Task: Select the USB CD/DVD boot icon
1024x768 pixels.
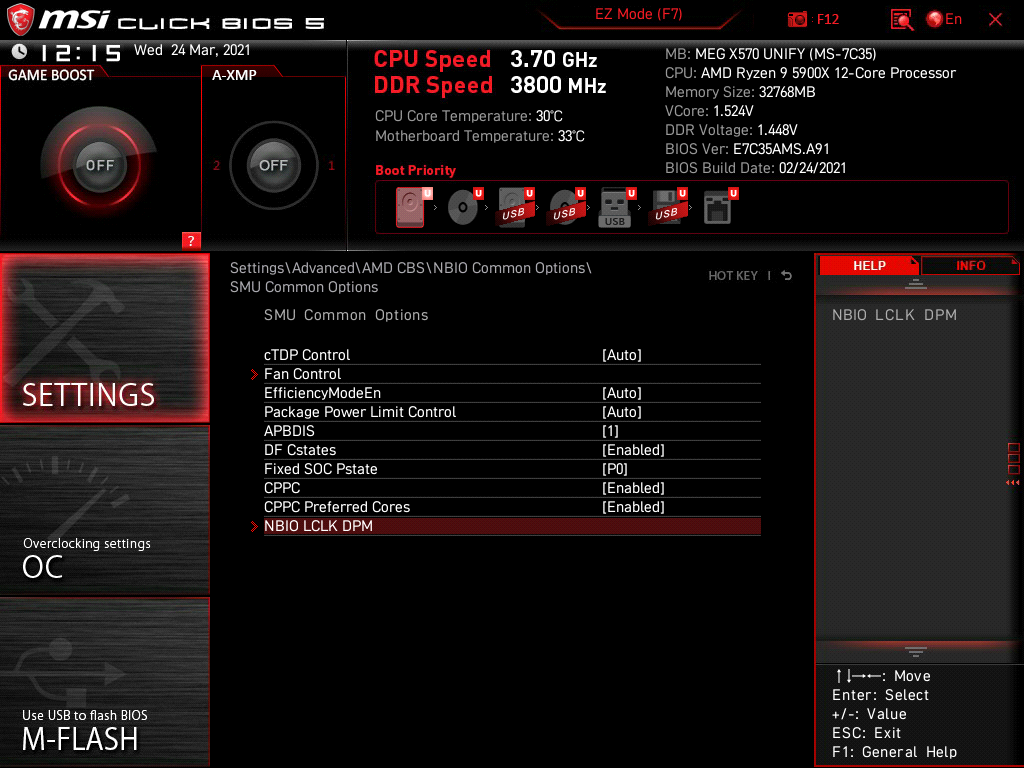Action: point(567,207)
